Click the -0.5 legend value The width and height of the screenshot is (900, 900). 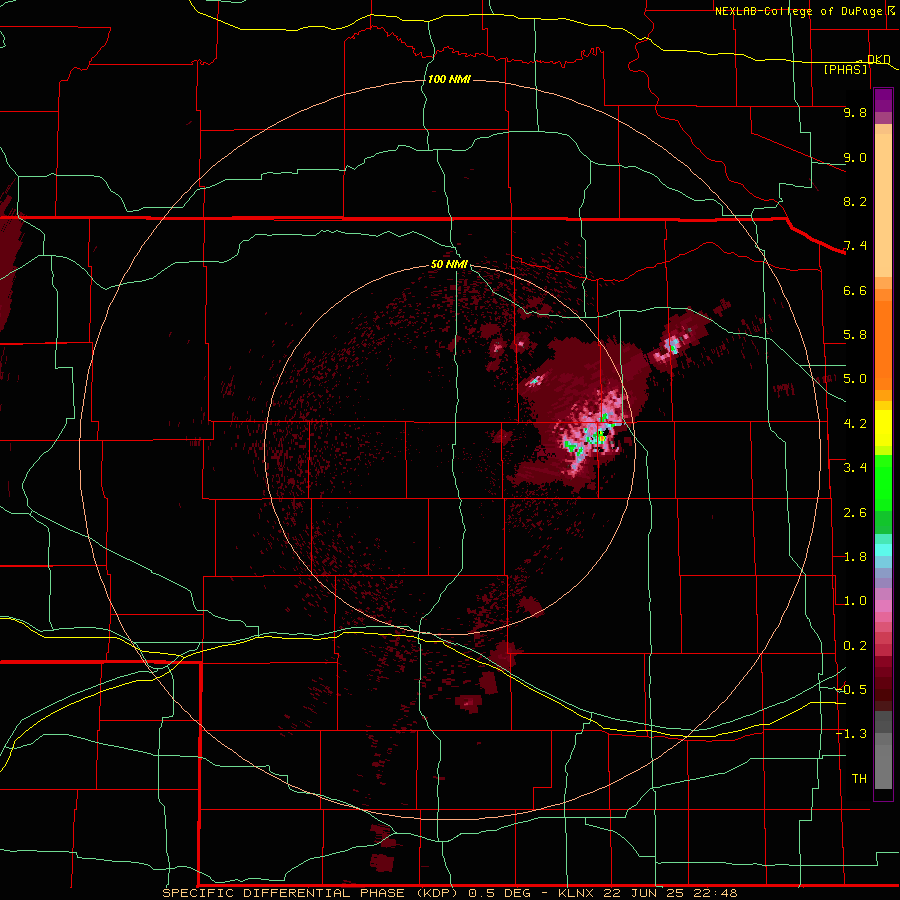[x=851, y=690]
